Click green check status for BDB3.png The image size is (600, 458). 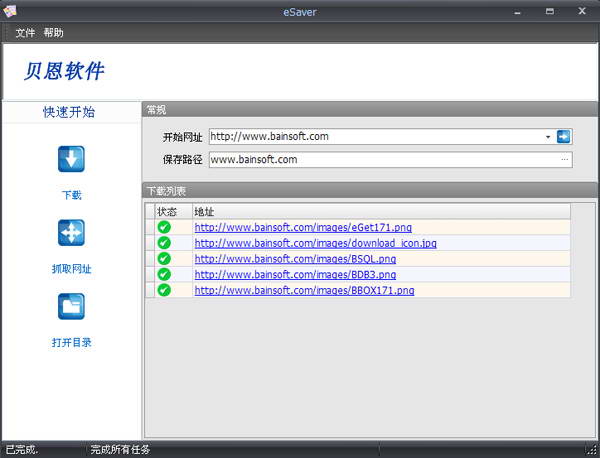[x=164, y=274]
